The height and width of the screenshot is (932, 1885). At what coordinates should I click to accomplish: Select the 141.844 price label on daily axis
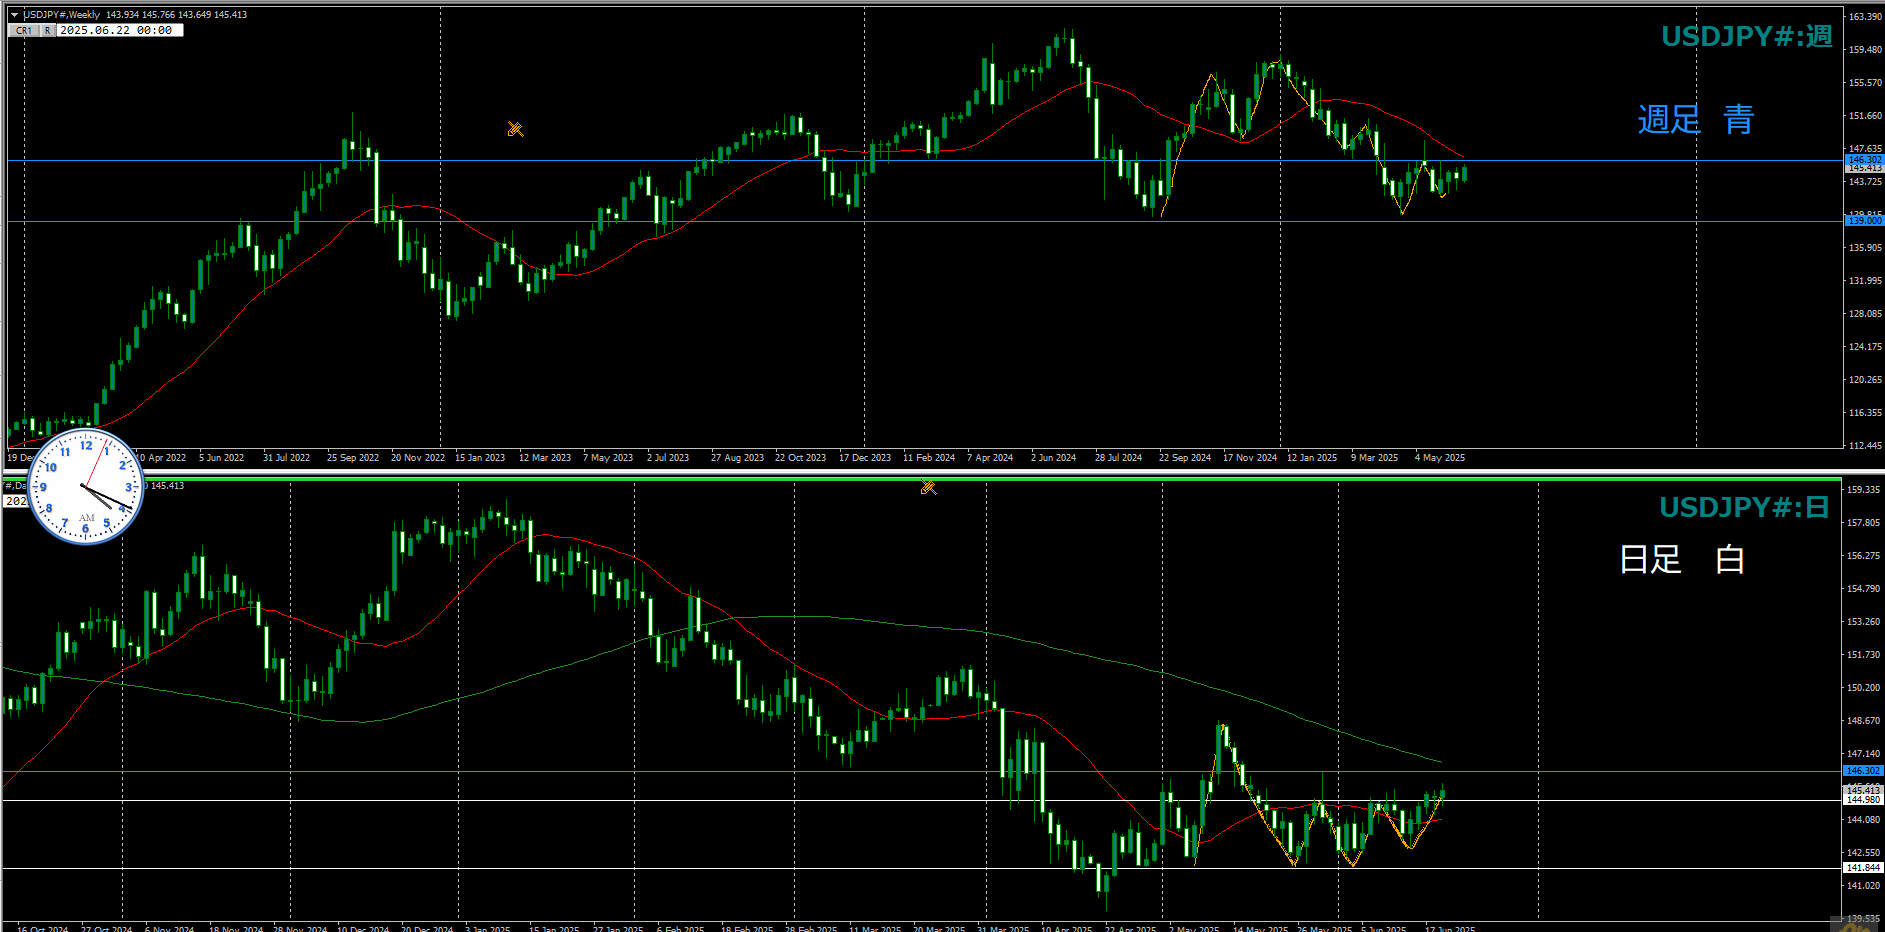pyautogui.click(x=1863, y=868)
